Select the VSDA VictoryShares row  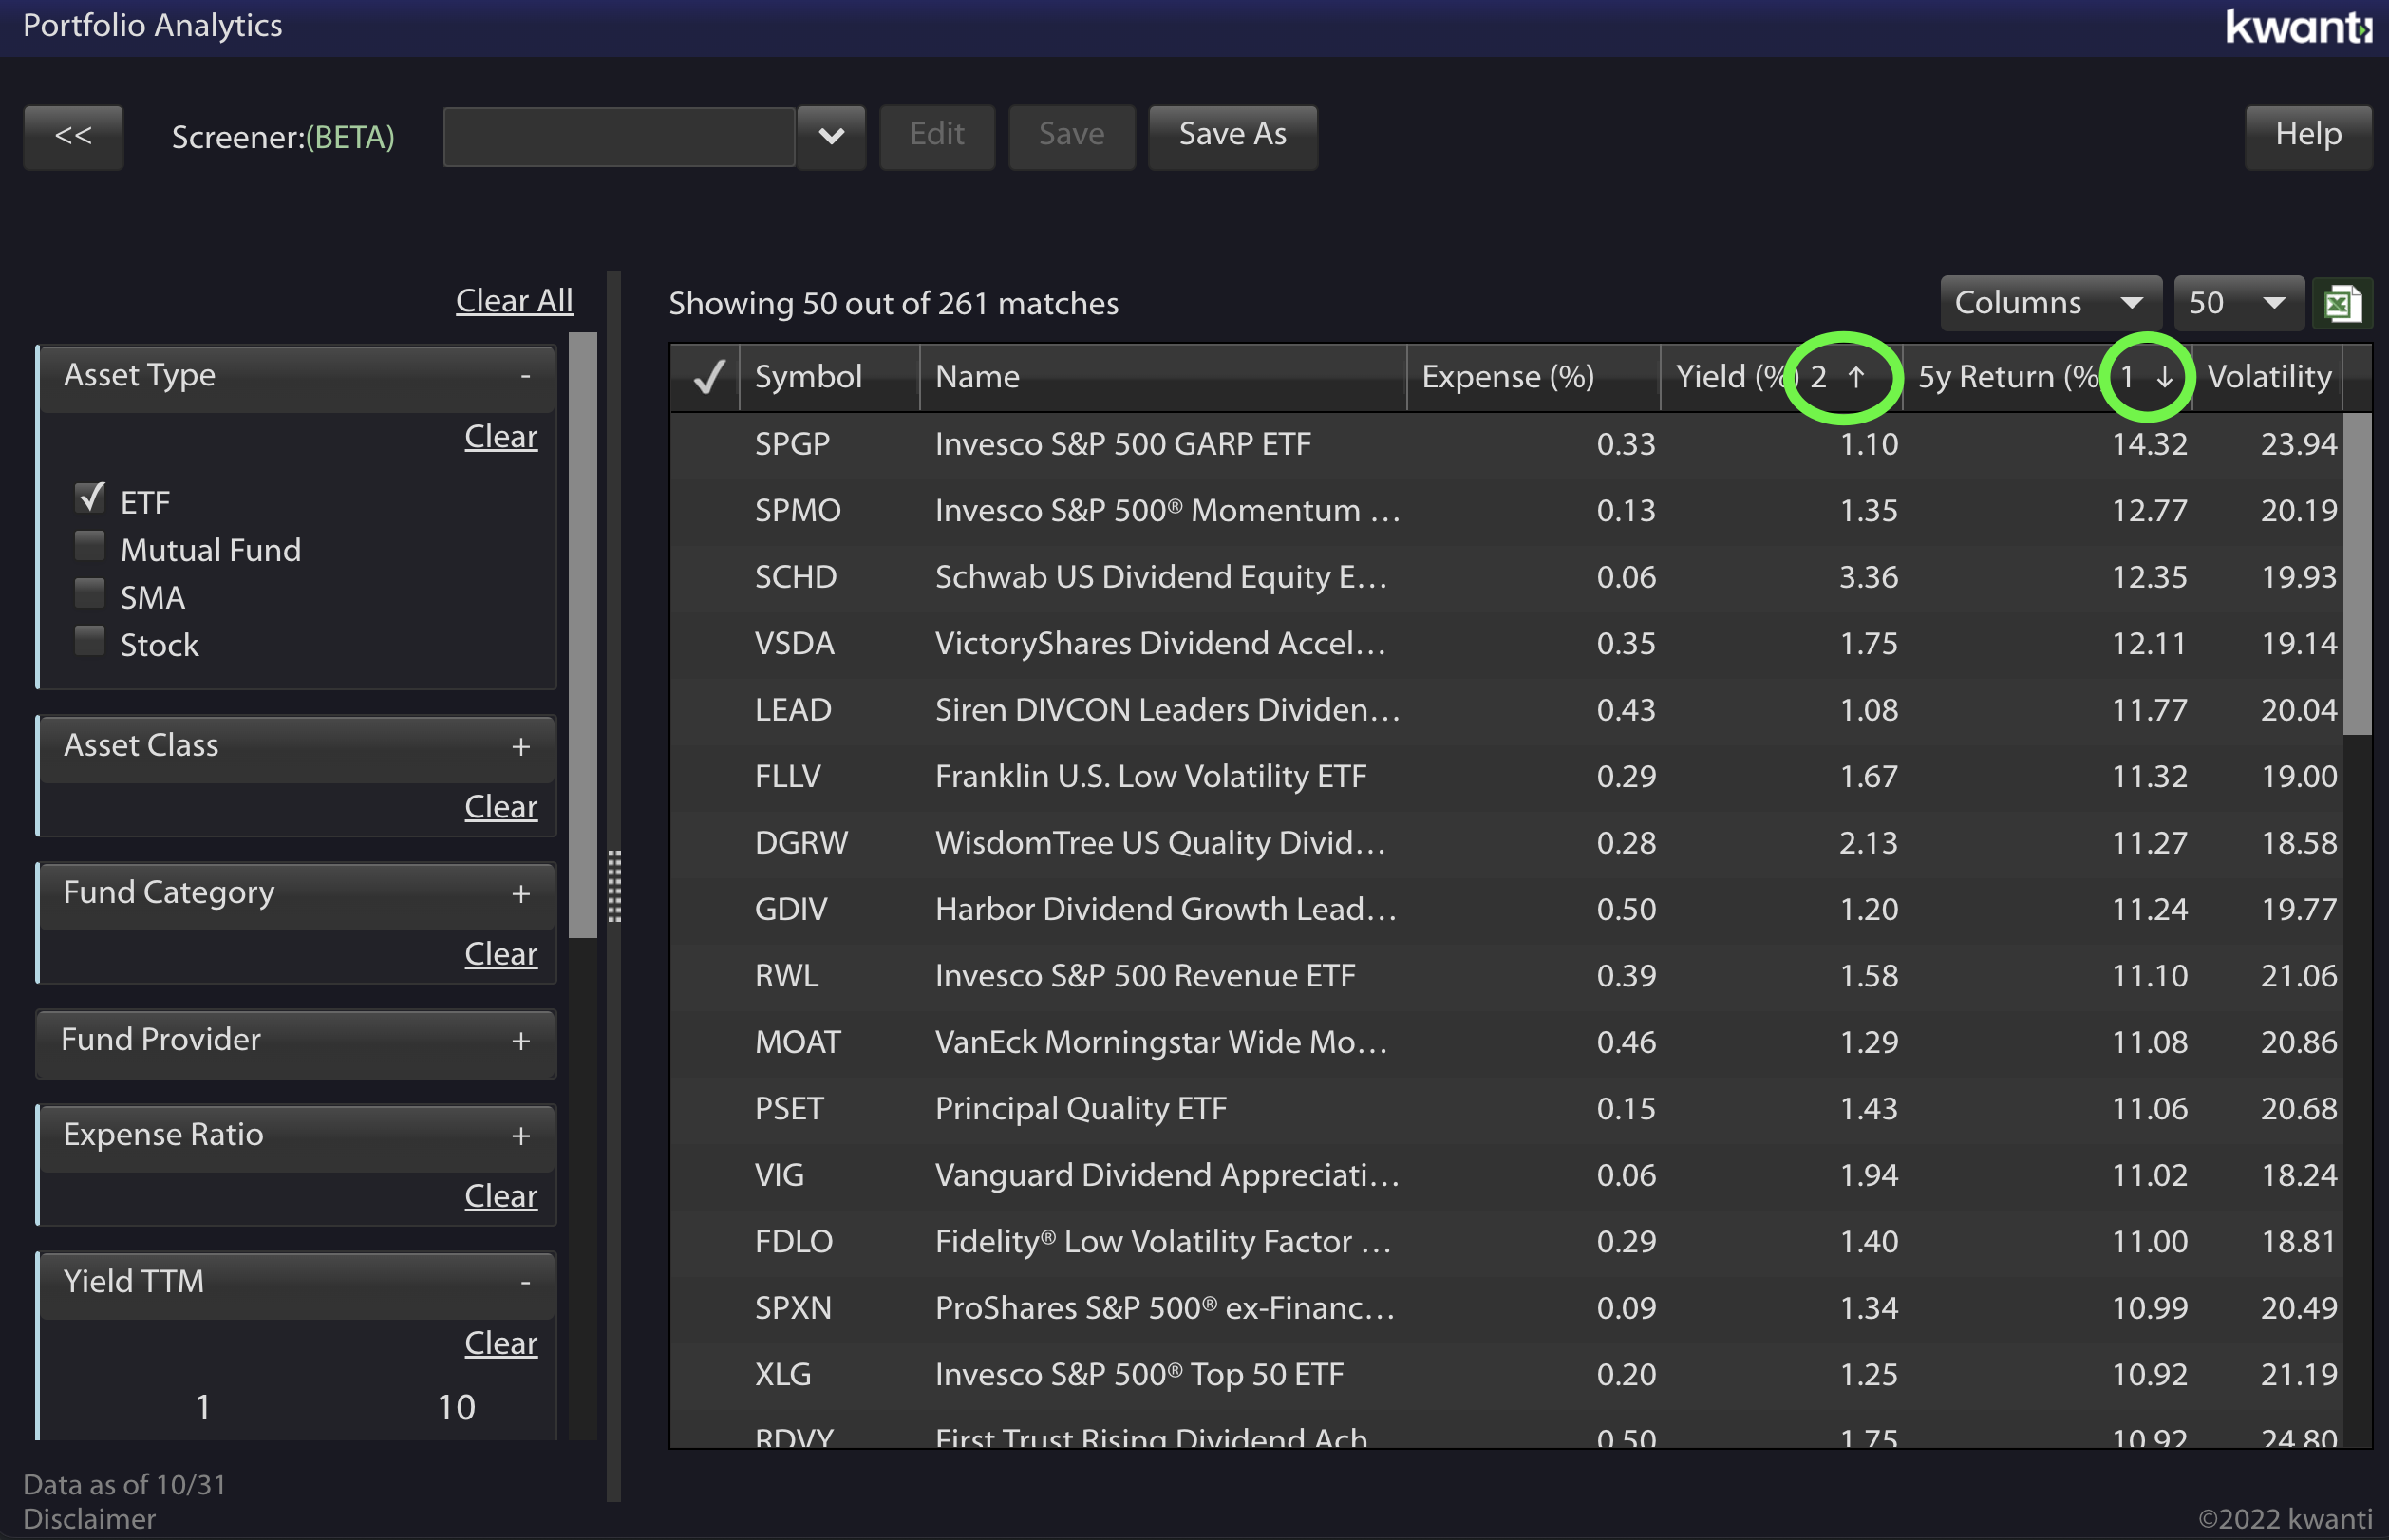click(1506, 644)
